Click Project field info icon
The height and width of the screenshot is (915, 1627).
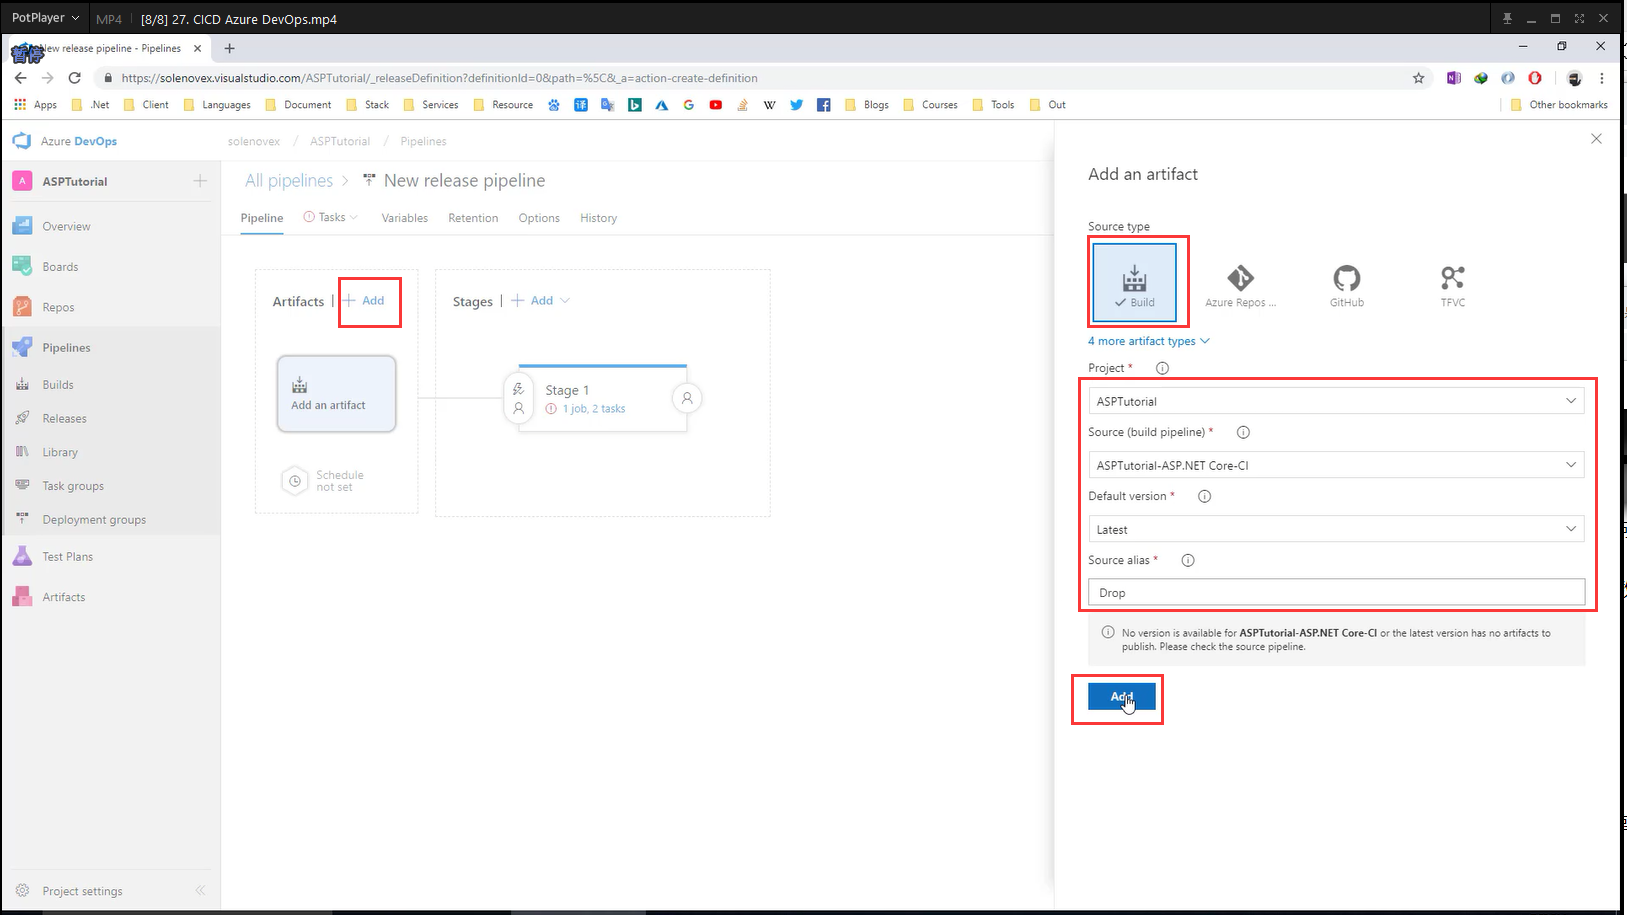tap(1162, 368)
